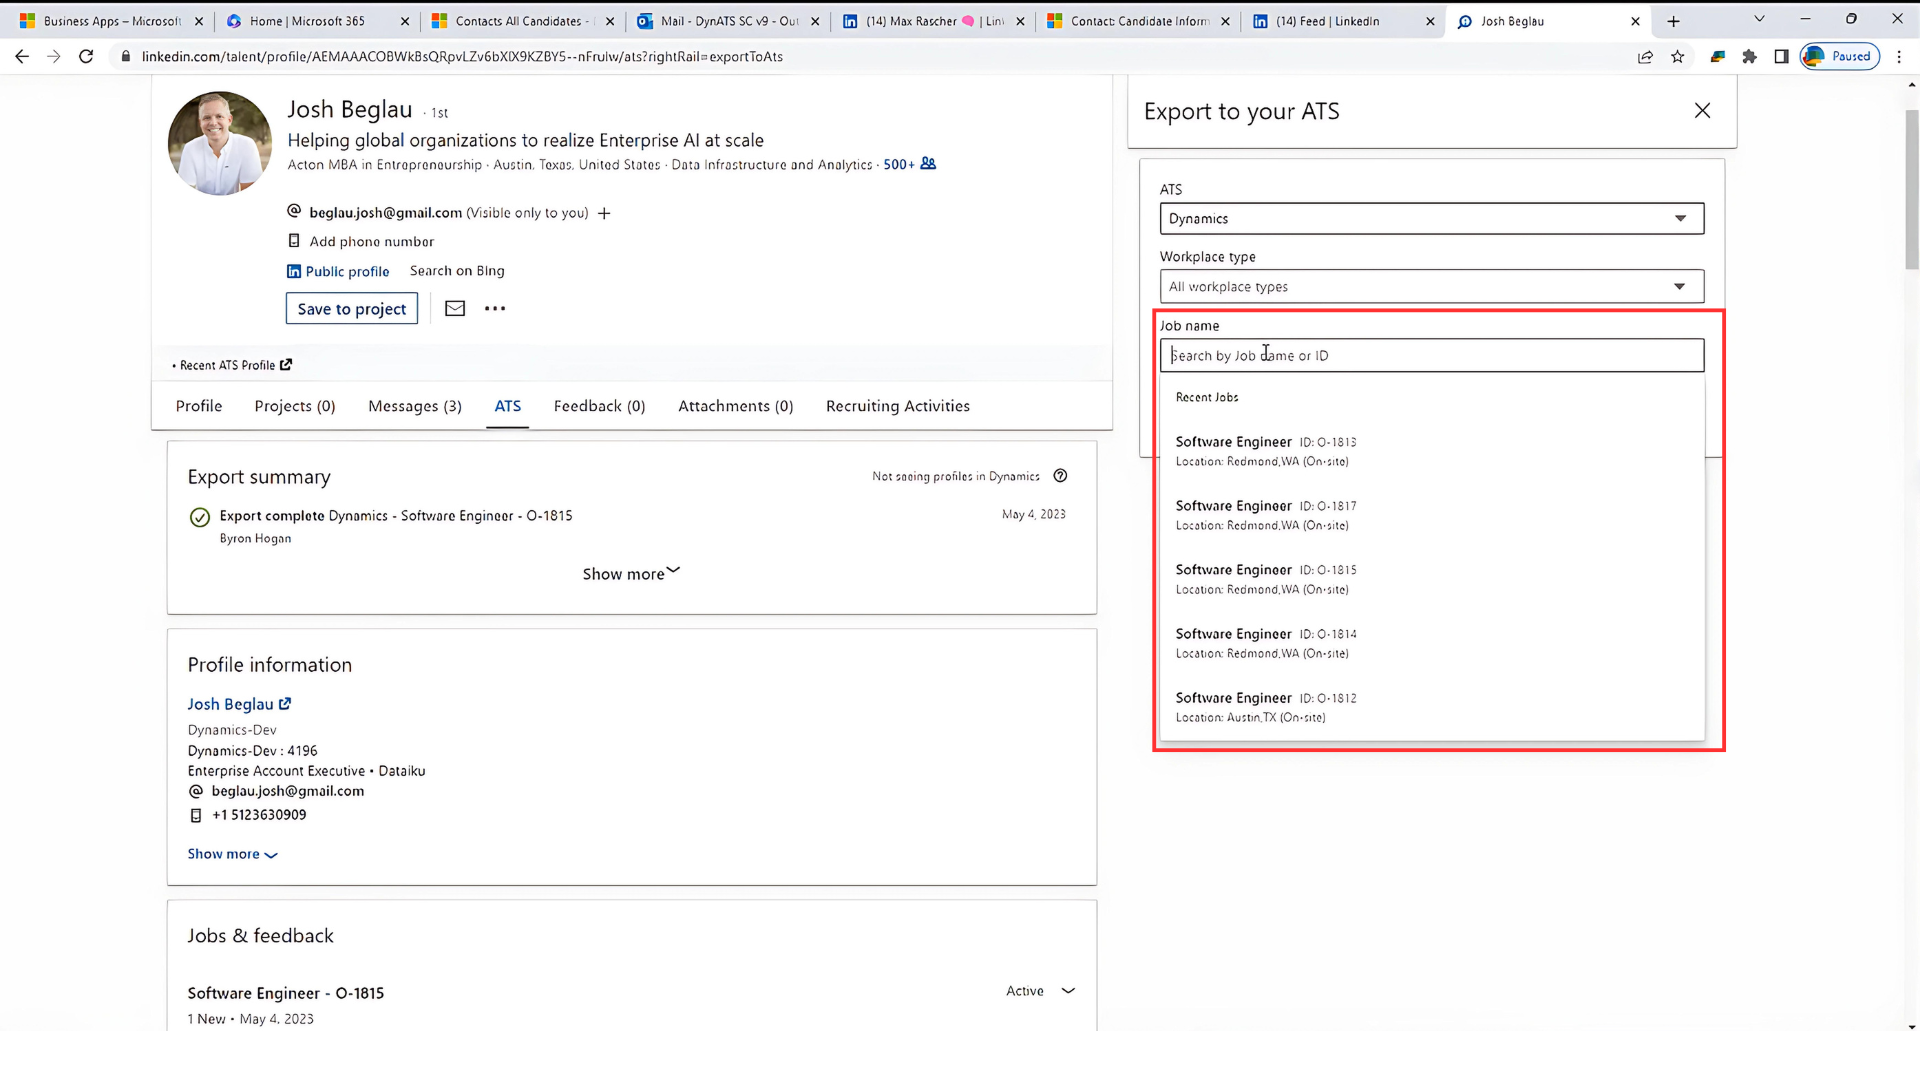Open the Chrome three-dot menu
The image size is (1920, 1080).
click(1899, 57)
